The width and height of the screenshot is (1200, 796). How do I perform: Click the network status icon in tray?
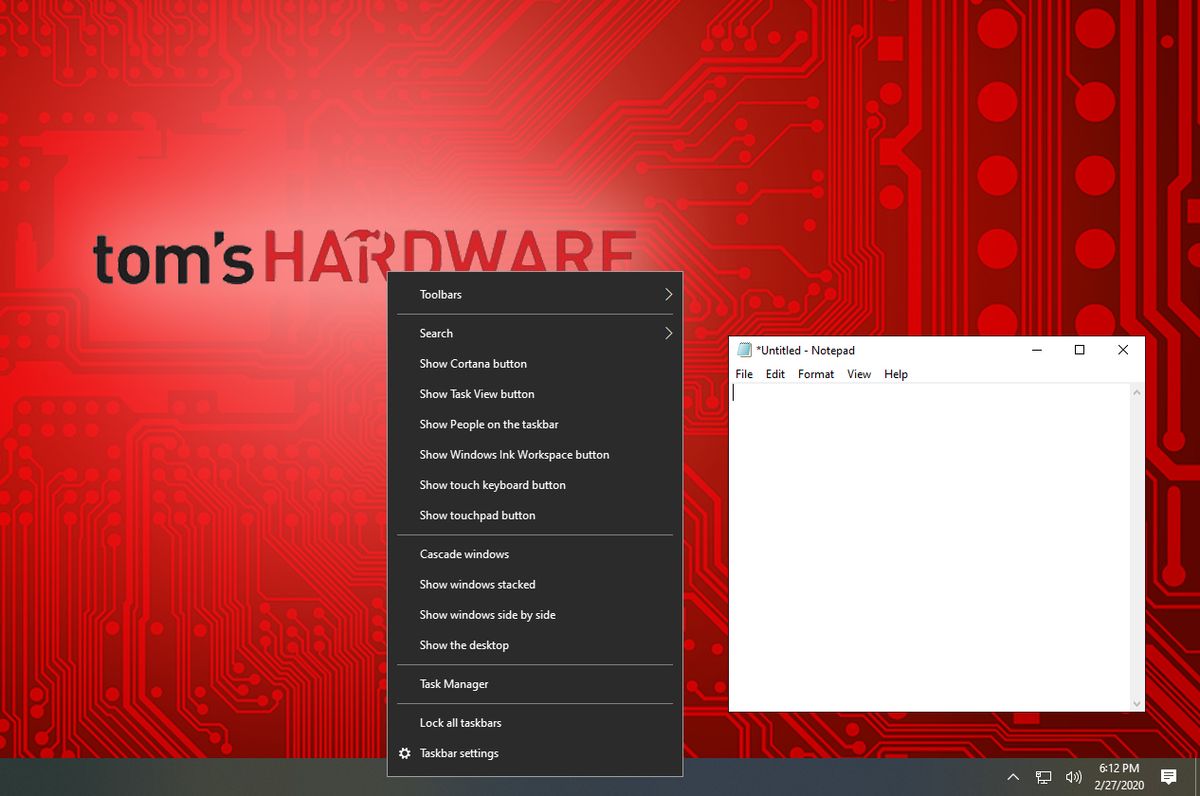[1043, 776]
